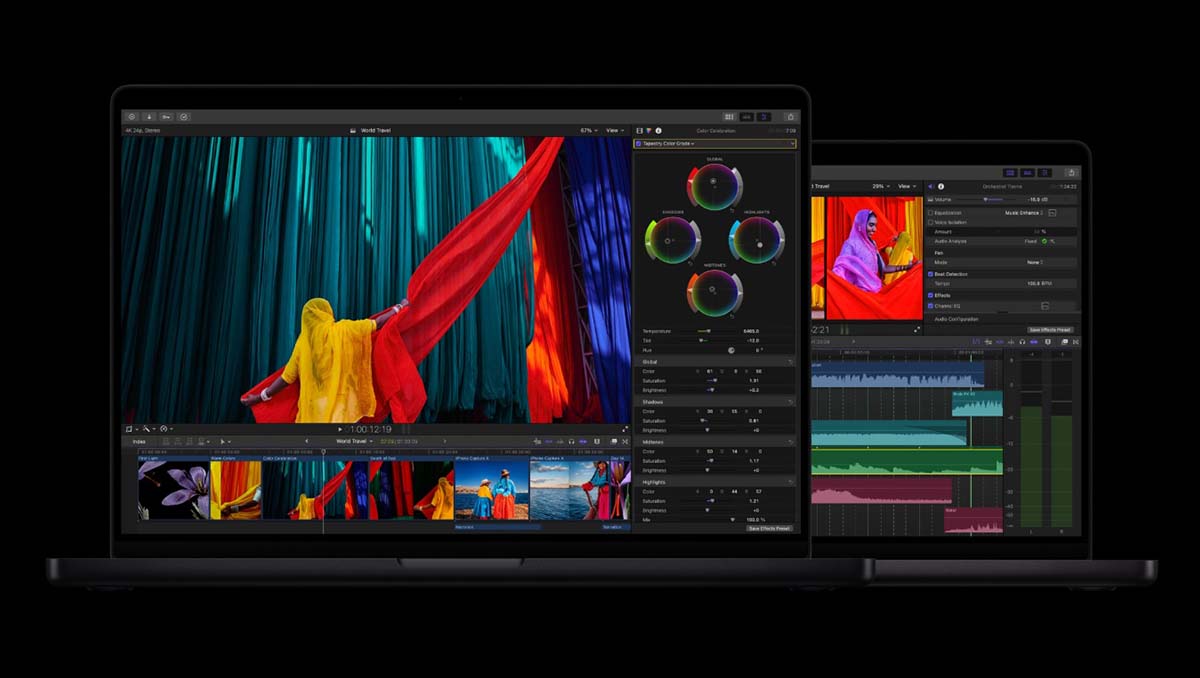This screenshot has width=1200, height=678.
Task: Click the first toolbar icon, front laptop
Action: coord(131,117)
